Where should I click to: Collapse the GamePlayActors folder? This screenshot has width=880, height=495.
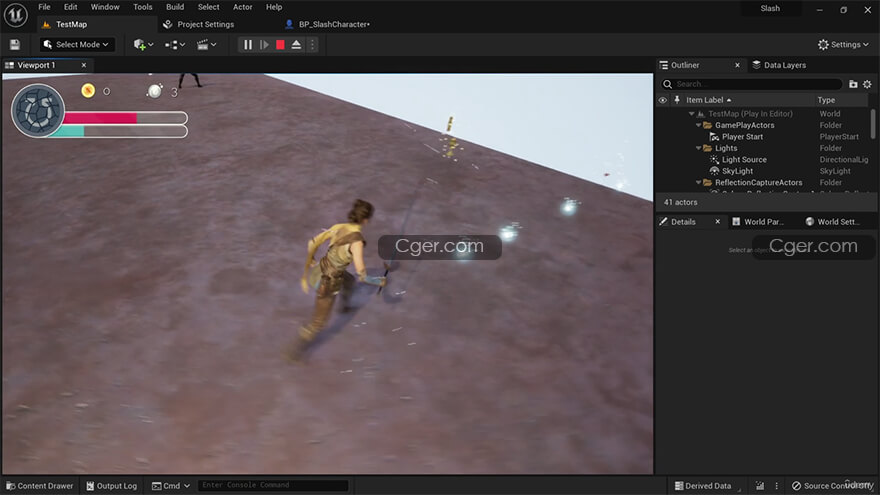699,125
